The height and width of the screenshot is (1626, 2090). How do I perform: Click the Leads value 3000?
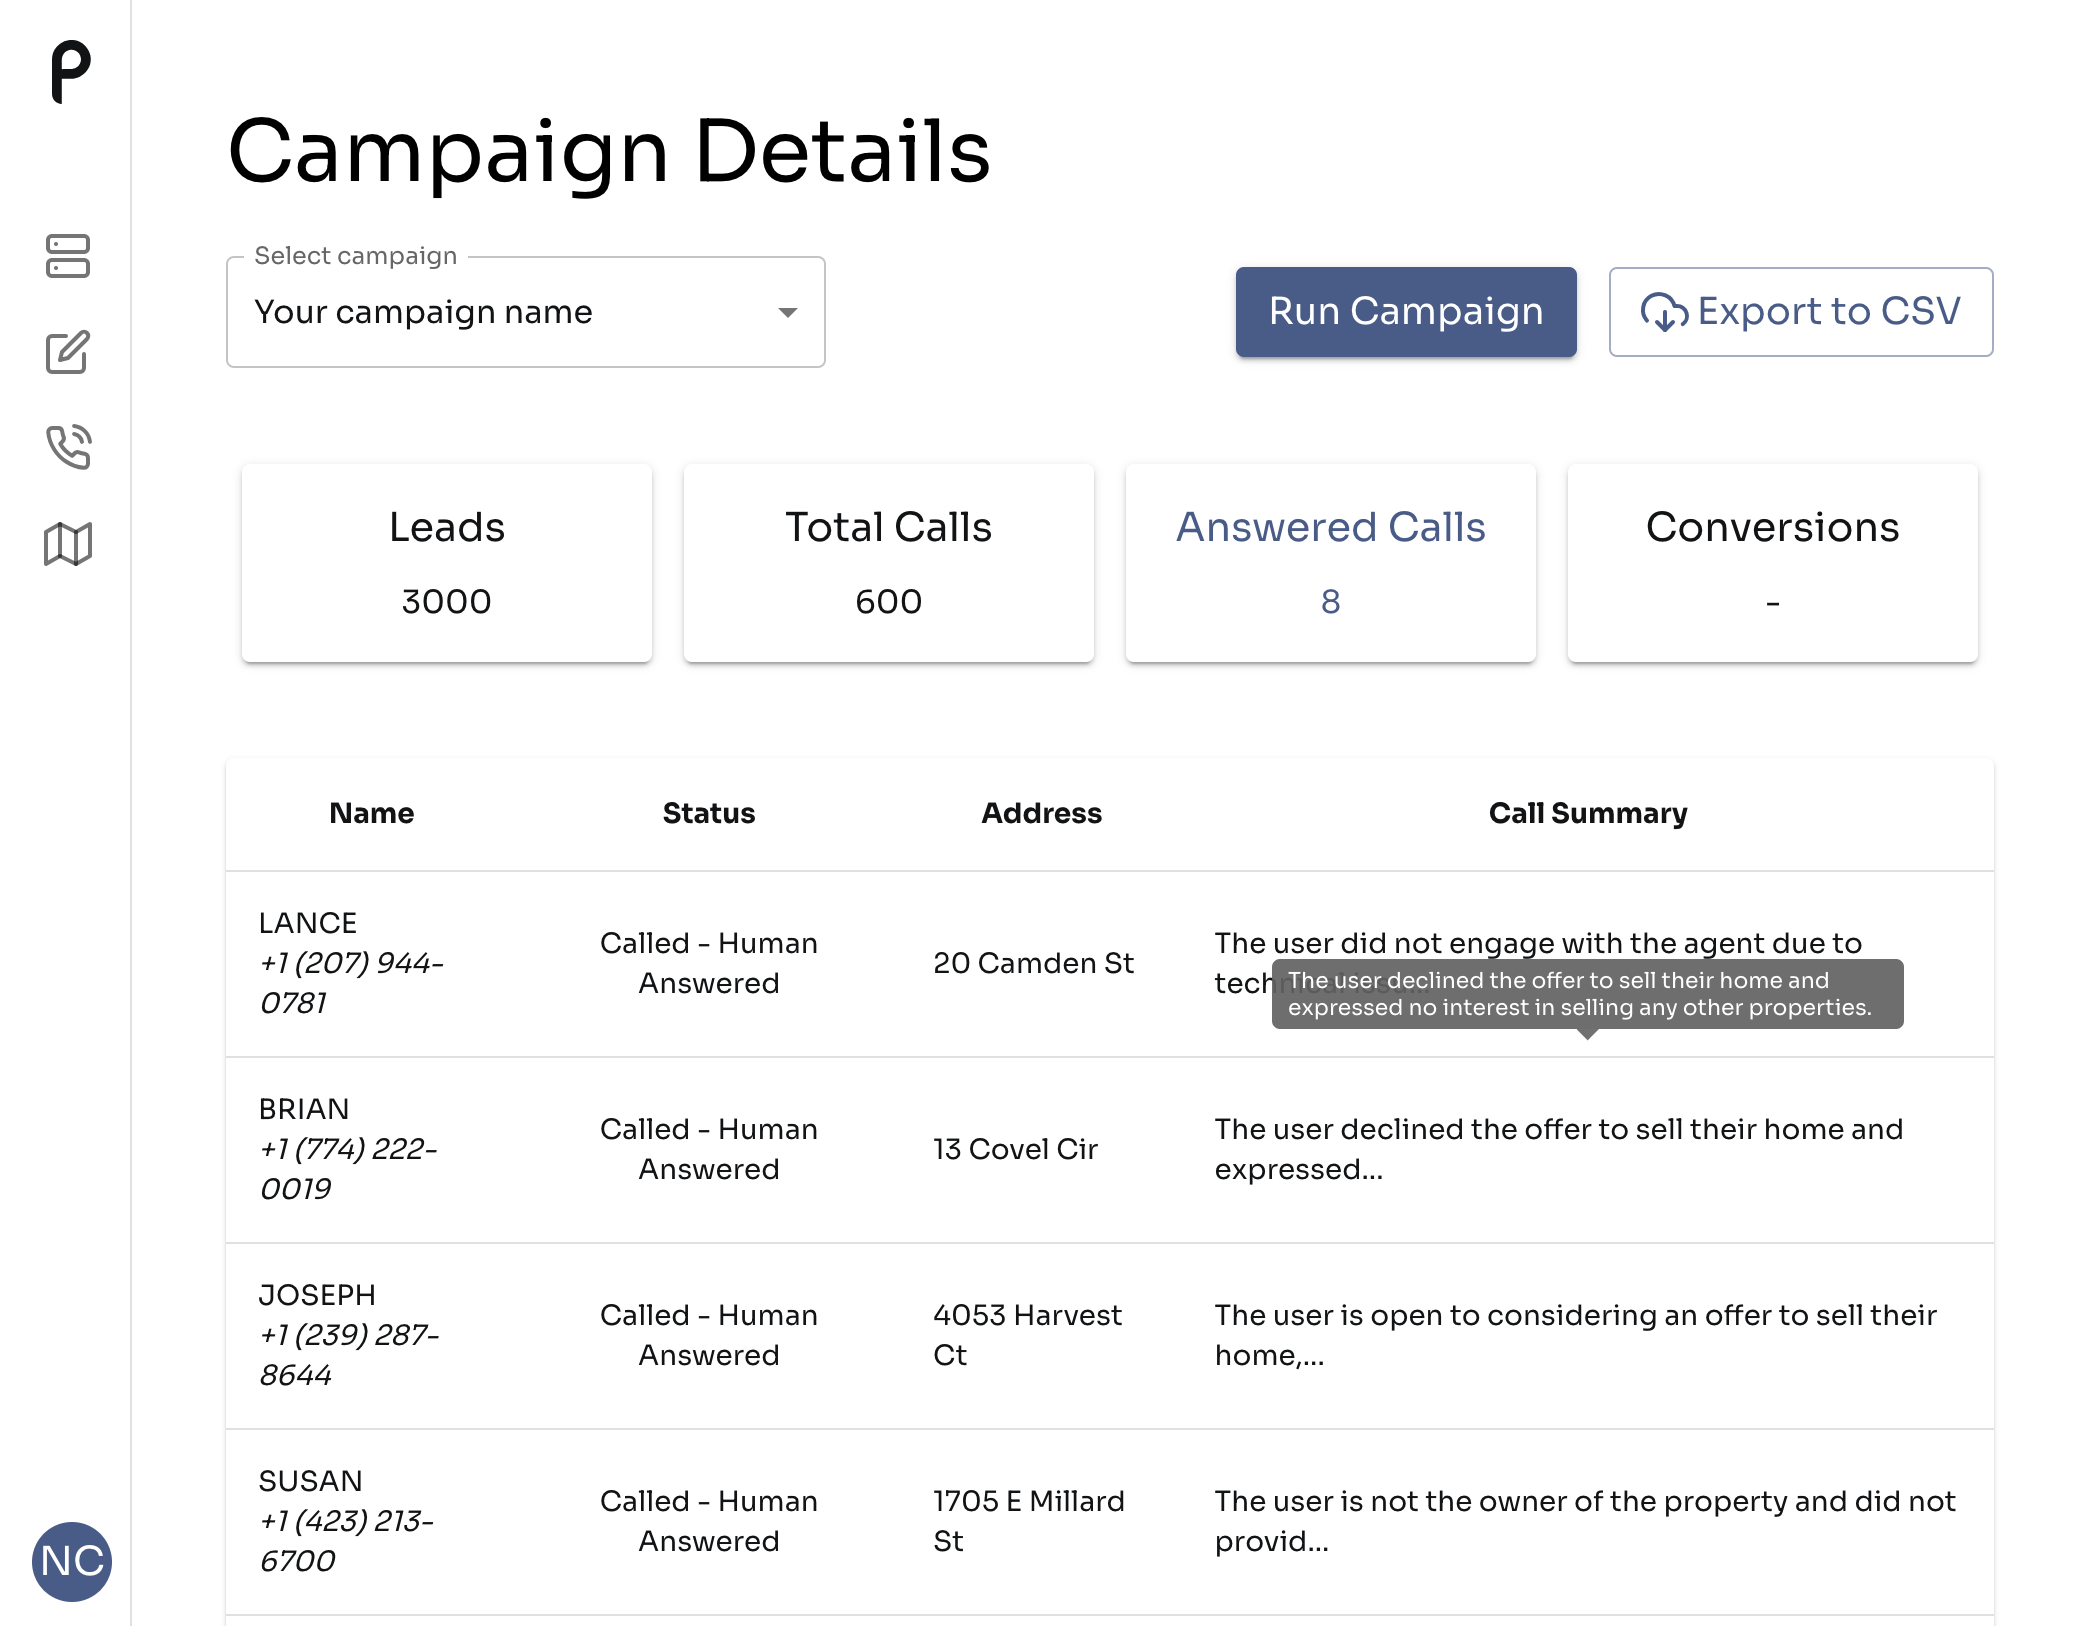pos(447,602)
